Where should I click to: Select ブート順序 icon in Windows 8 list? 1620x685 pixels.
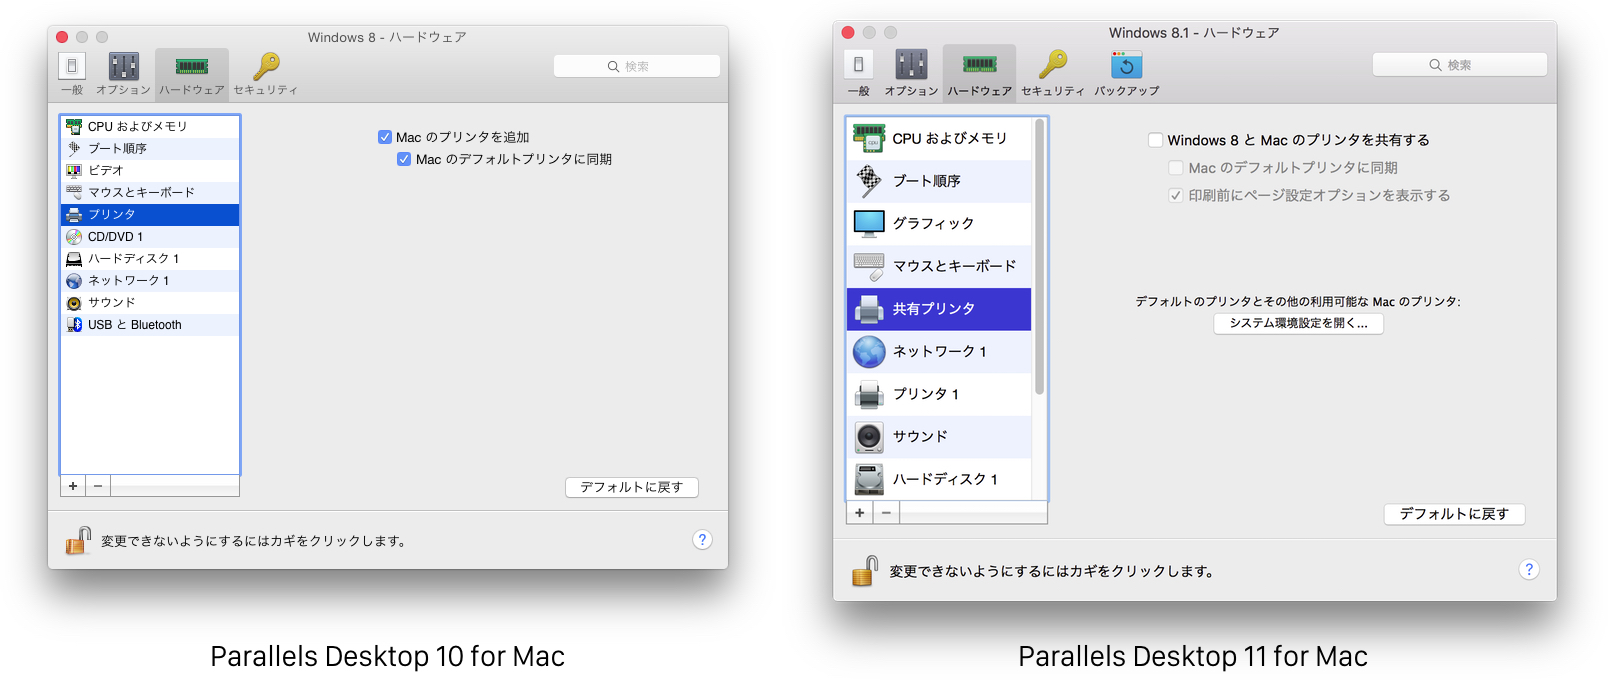(x=74, y=148)
